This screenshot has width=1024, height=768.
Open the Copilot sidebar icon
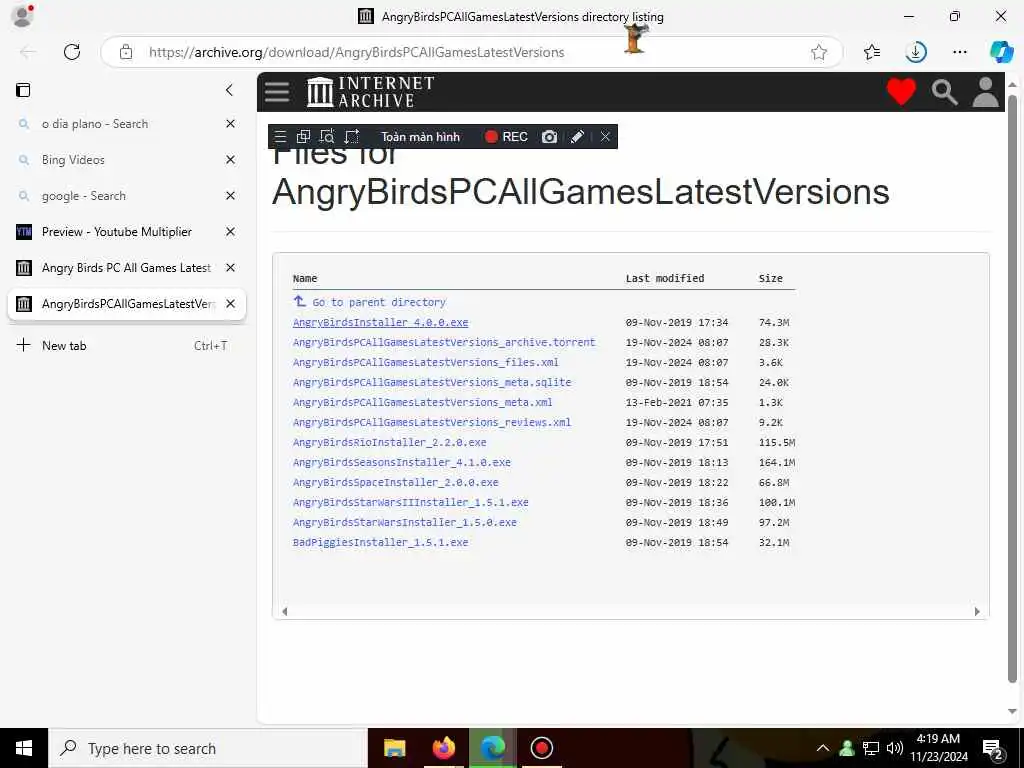pos(1001,52)
